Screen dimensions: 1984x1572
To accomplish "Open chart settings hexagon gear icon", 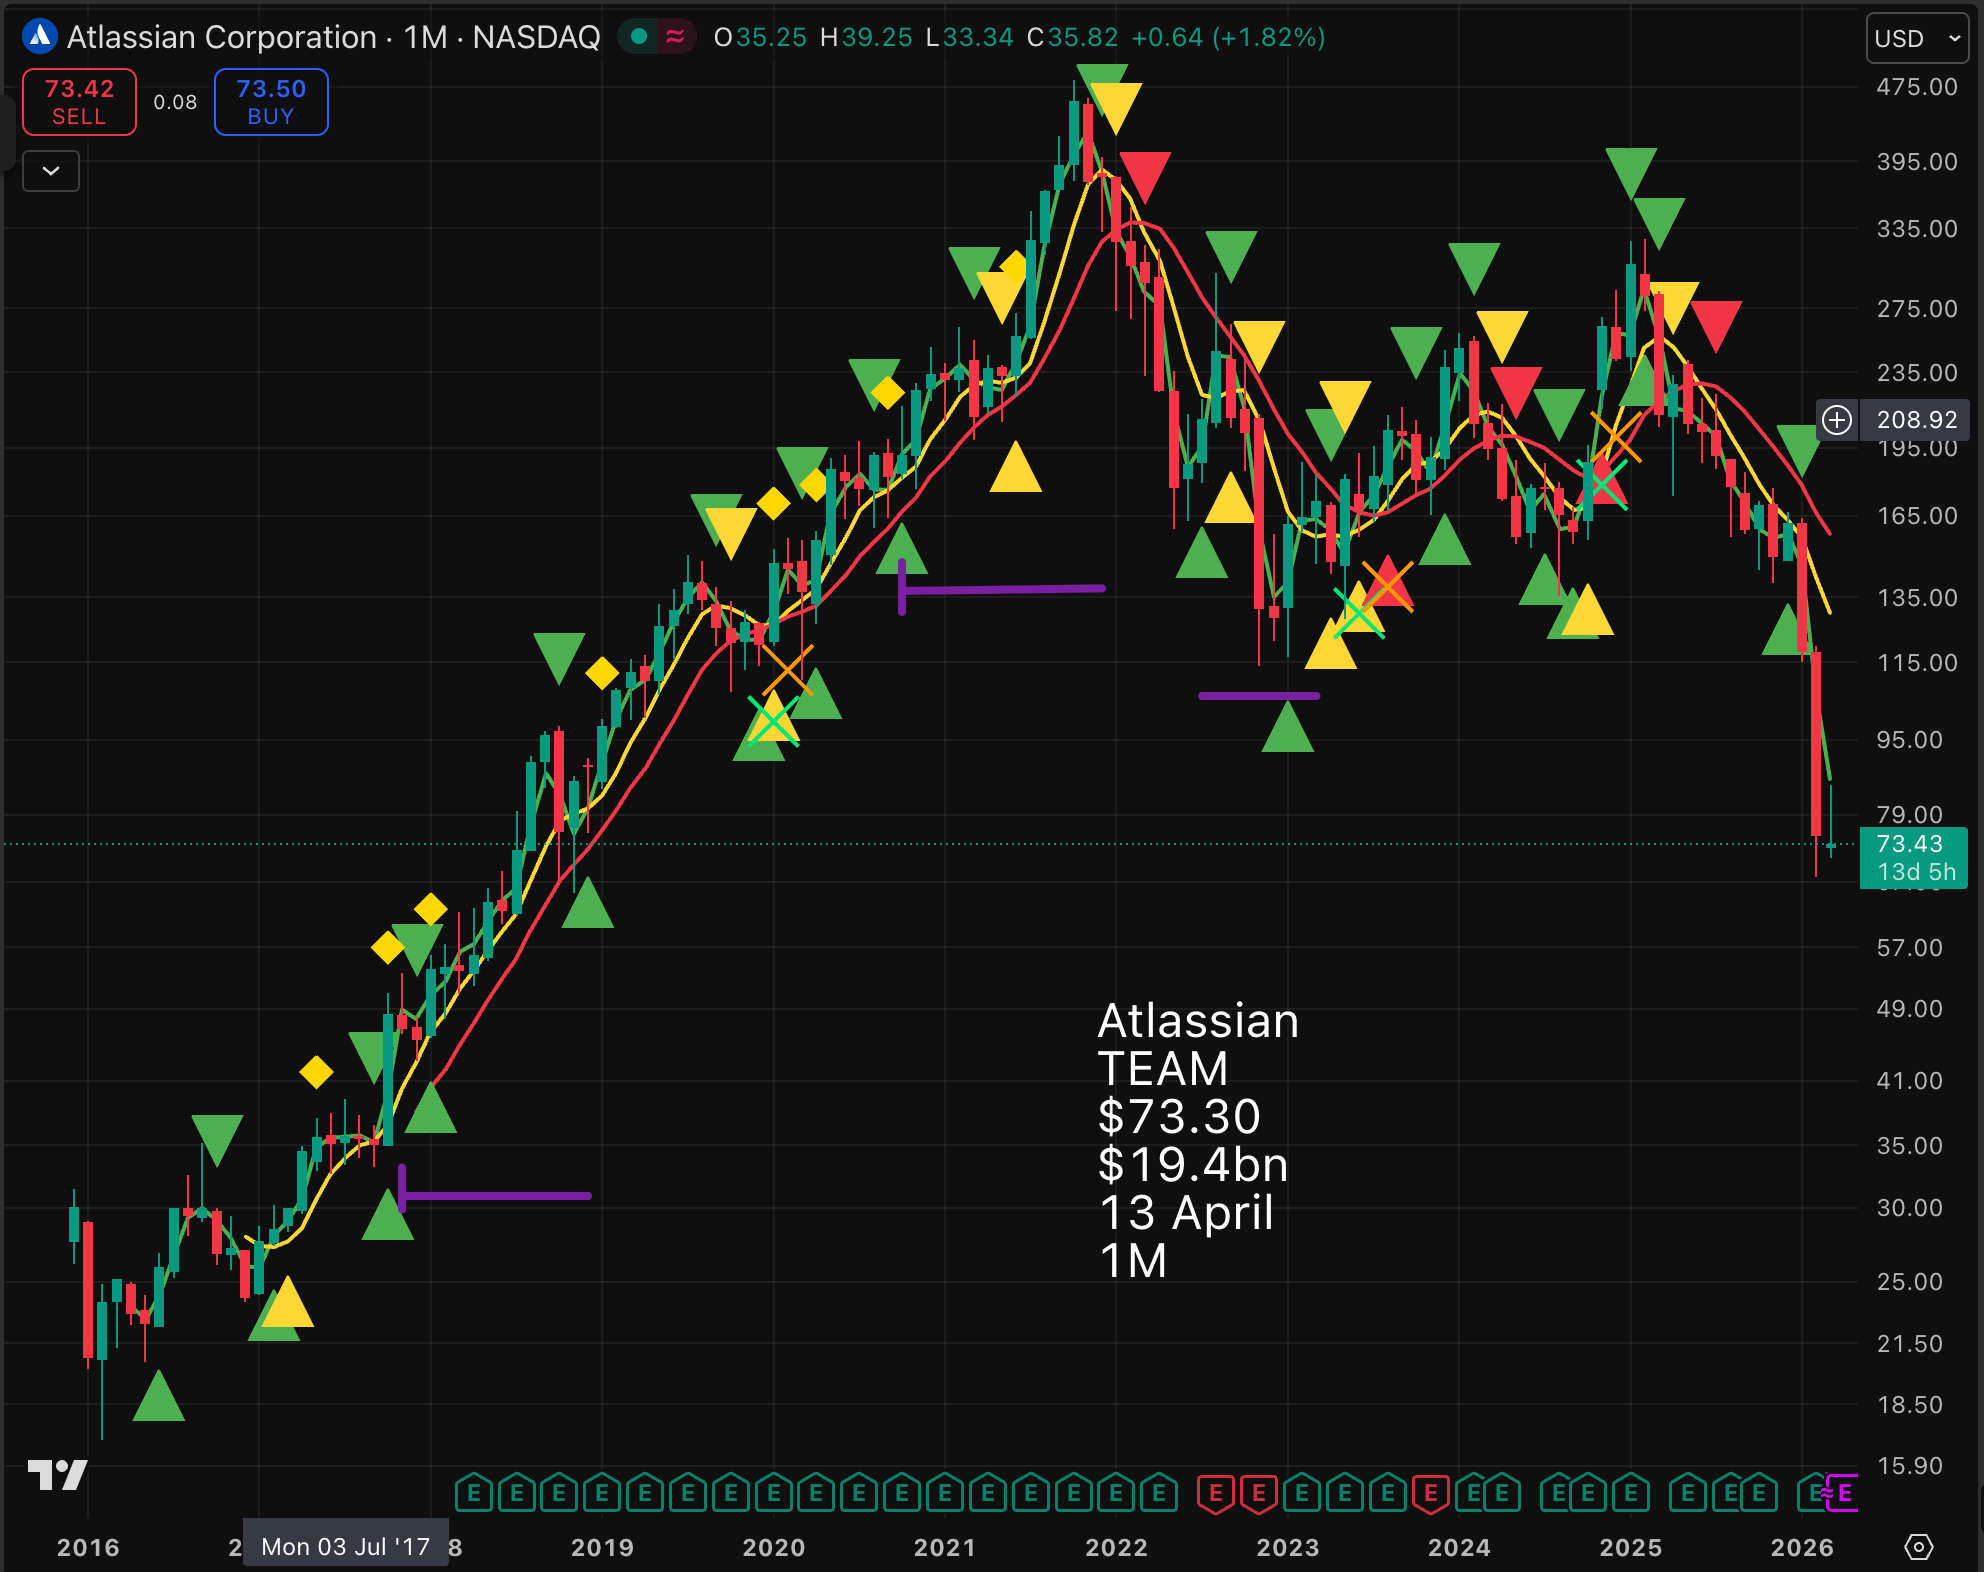I will 1918,1547.
